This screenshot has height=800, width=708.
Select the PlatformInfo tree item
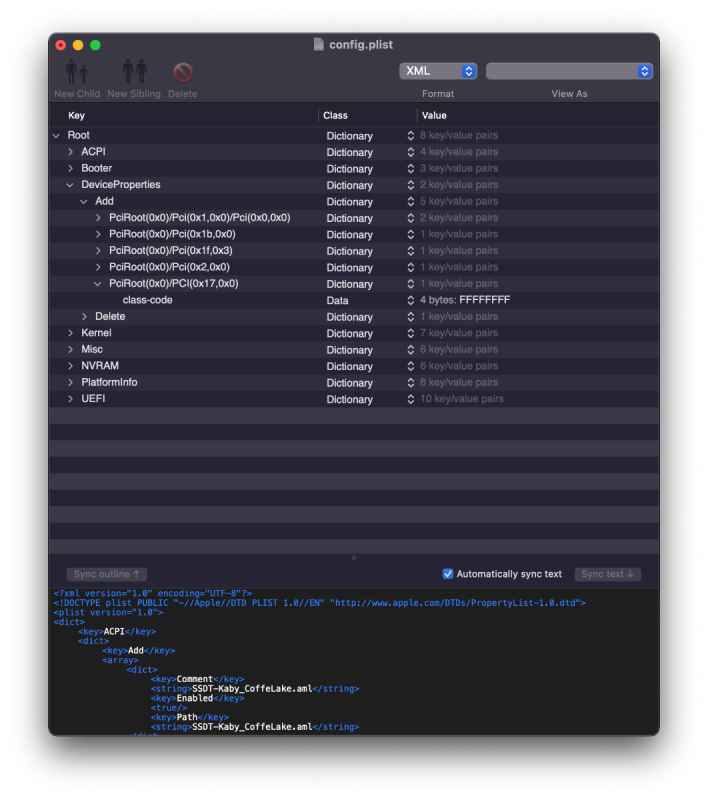[109, 382]
